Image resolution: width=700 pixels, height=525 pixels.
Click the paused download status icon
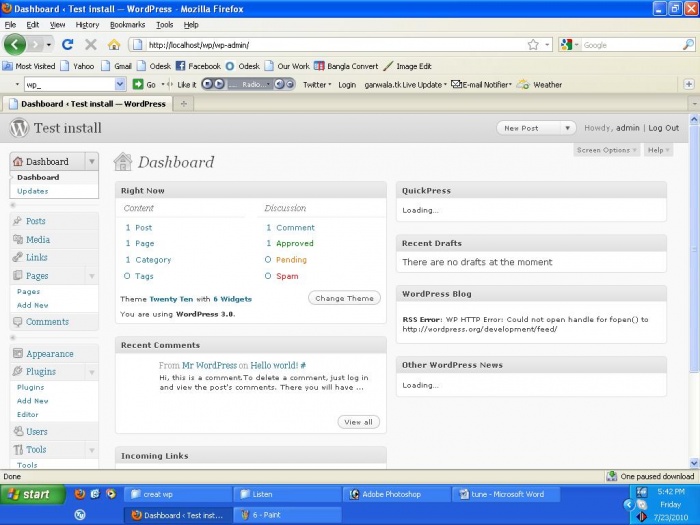[x=612, y=476]
